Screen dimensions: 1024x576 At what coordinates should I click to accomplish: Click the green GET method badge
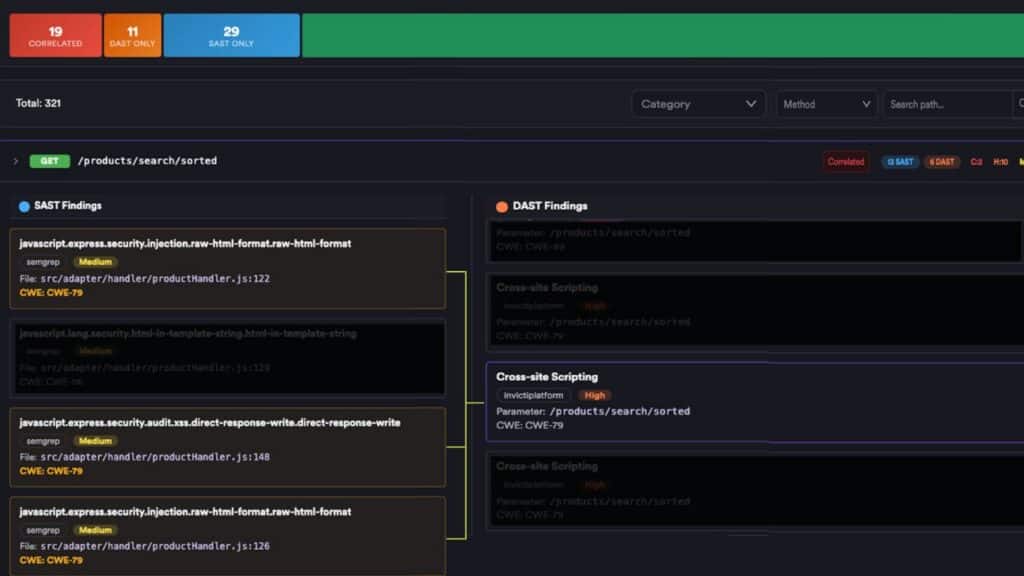click(x=49, y=161)
